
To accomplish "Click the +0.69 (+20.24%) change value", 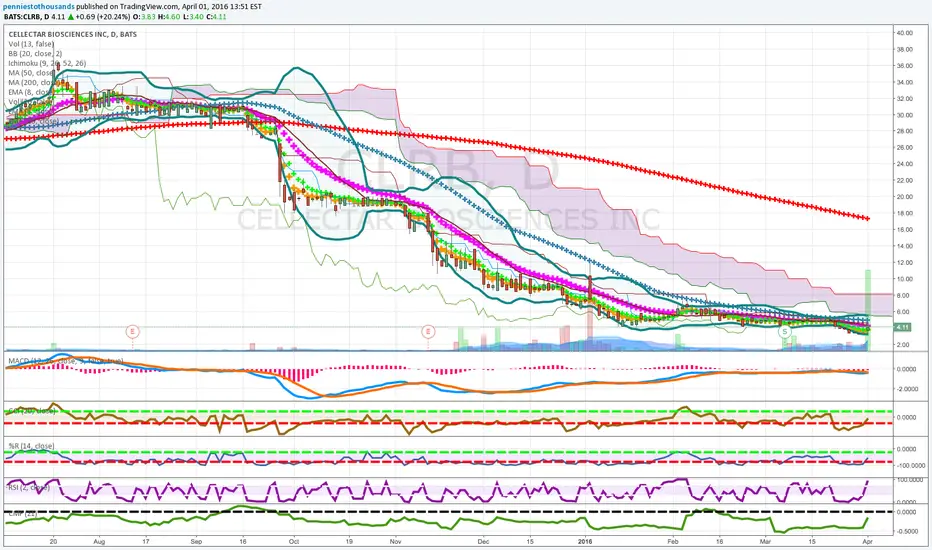I will coord(102,17).
